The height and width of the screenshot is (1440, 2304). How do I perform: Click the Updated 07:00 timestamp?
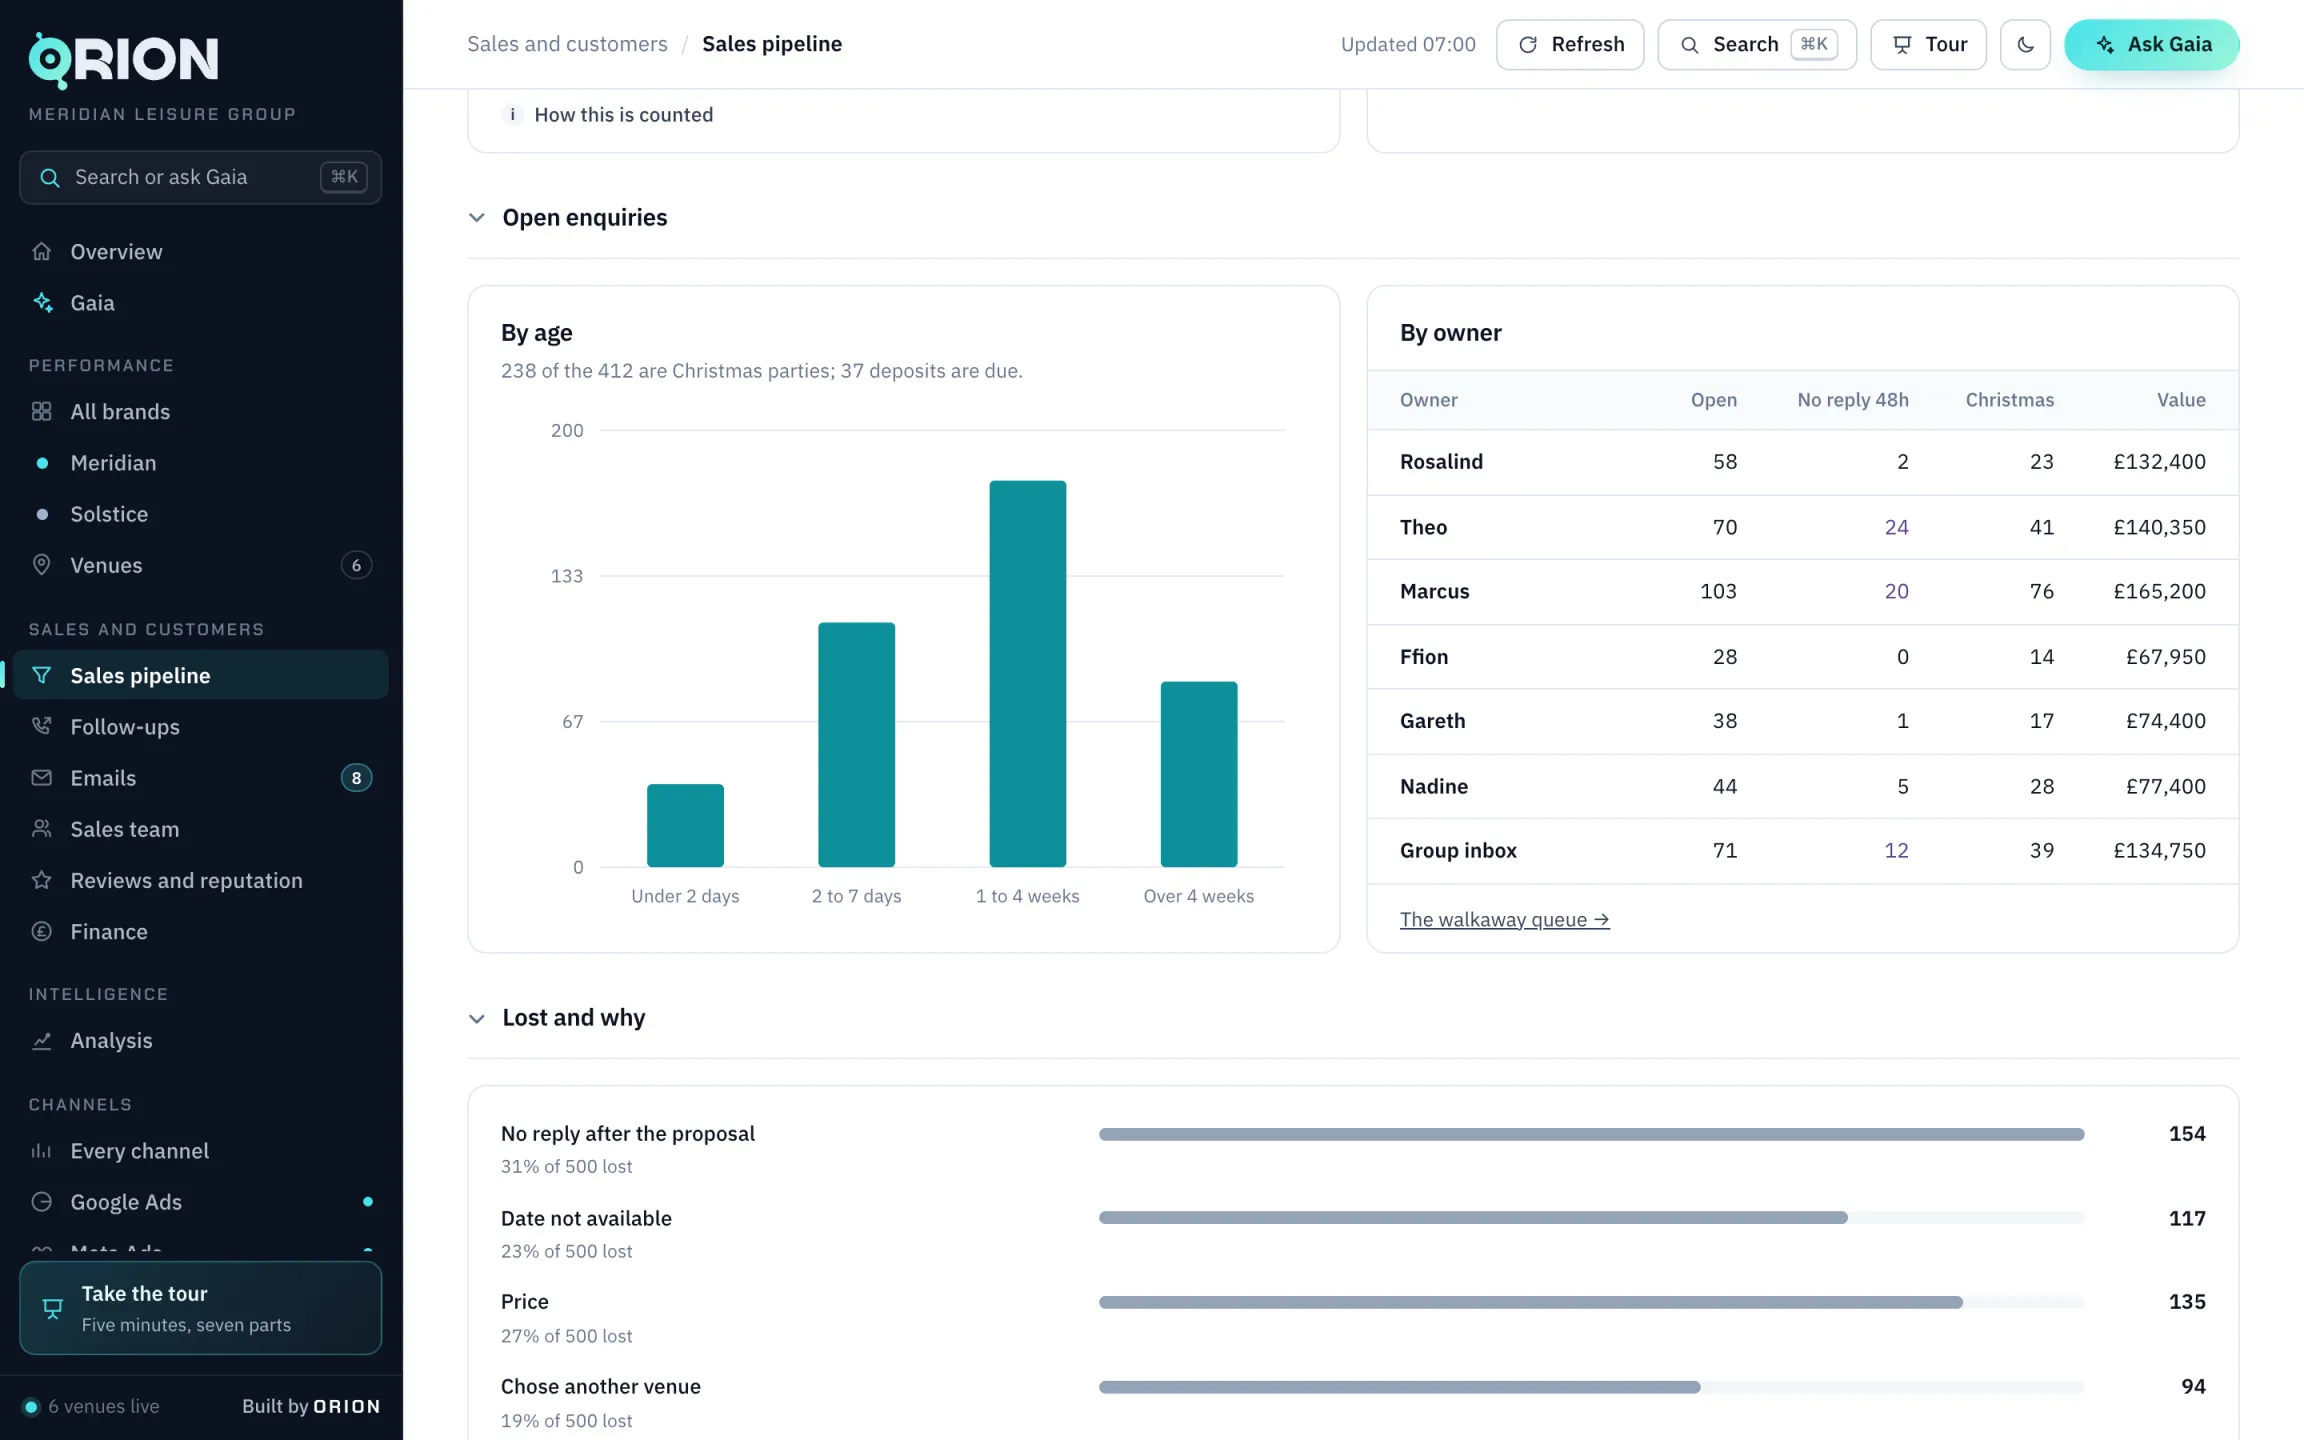[1408, 44]
